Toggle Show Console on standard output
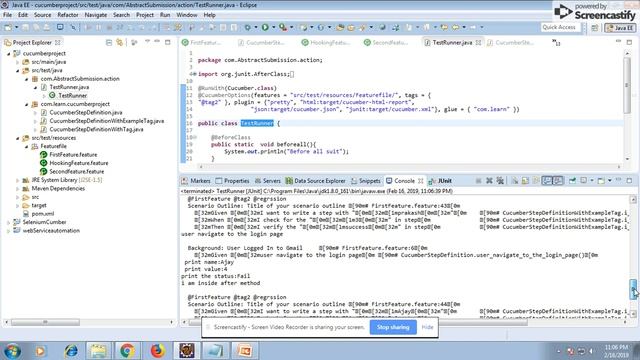This screenshot has height=360, width=640. pos(547,181)
